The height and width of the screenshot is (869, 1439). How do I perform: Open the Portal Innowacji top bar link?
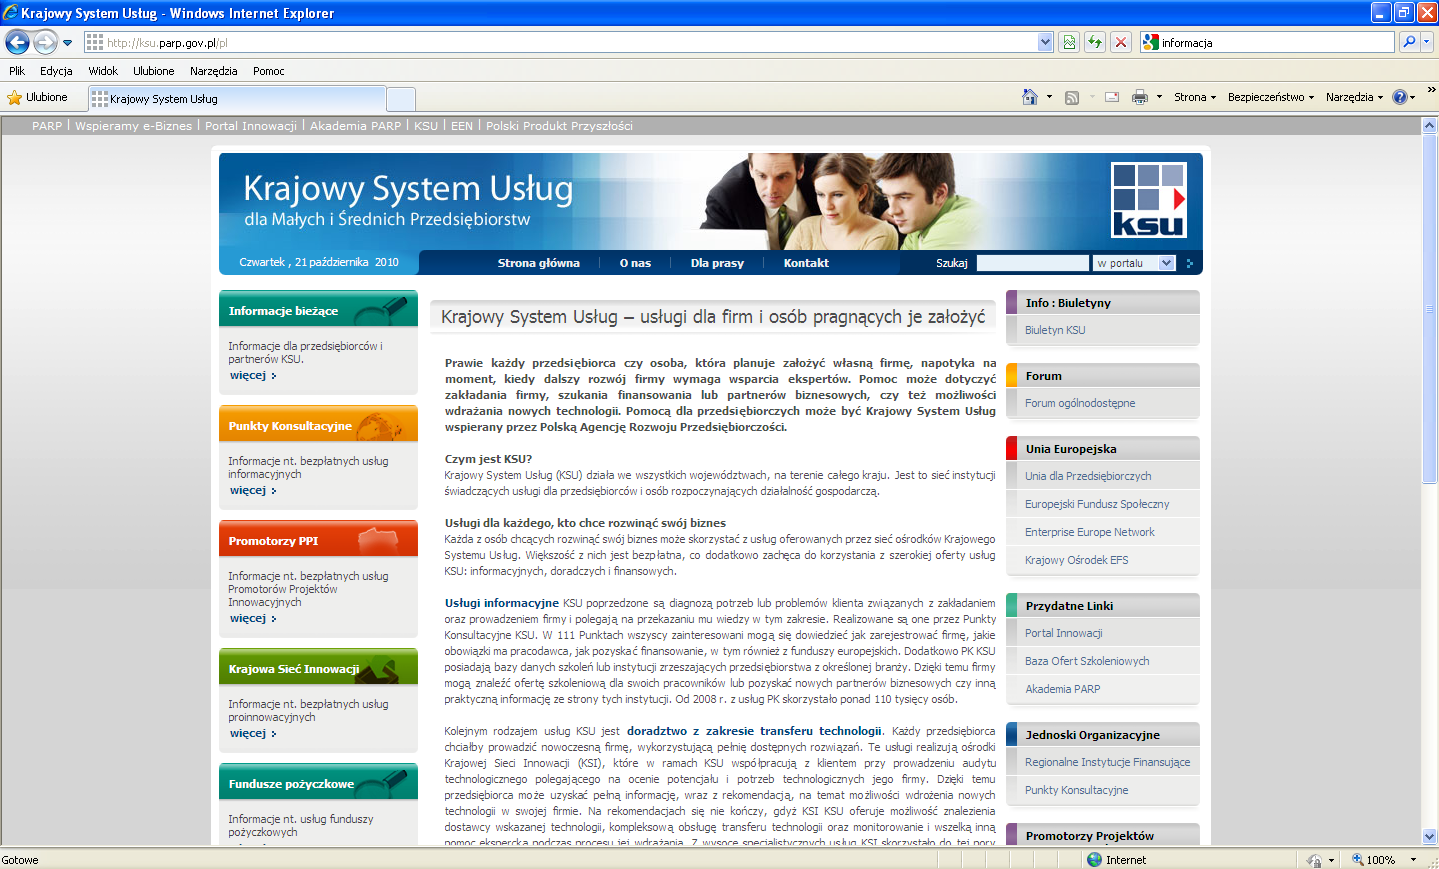251,126
